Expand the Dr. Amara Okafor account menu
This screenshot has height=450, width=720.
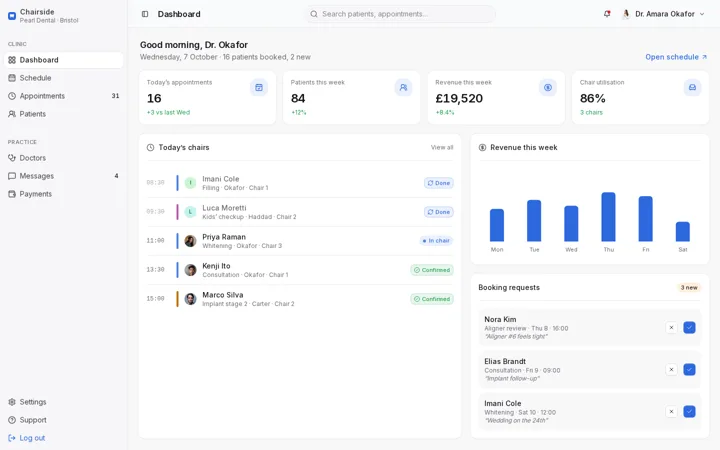(x=663, y=14)
